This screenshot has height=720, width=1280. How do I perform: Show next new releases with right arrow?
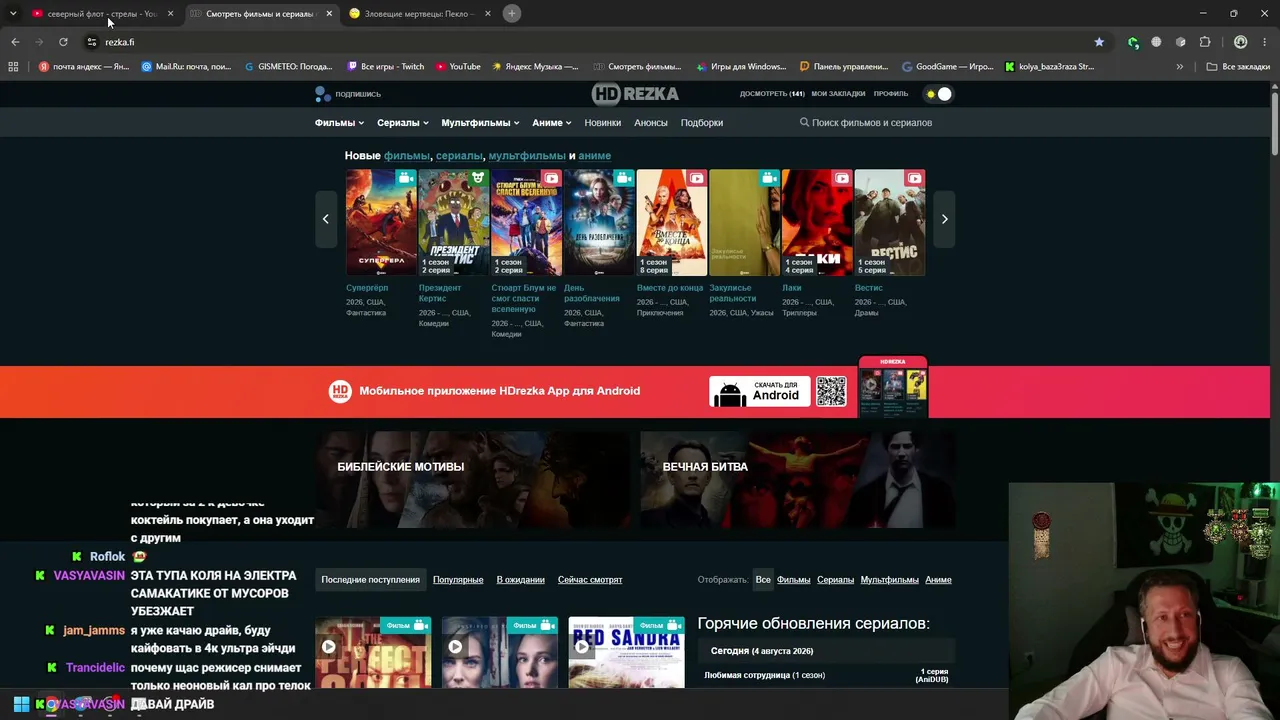pyautogui.click(x=944, y=219)
